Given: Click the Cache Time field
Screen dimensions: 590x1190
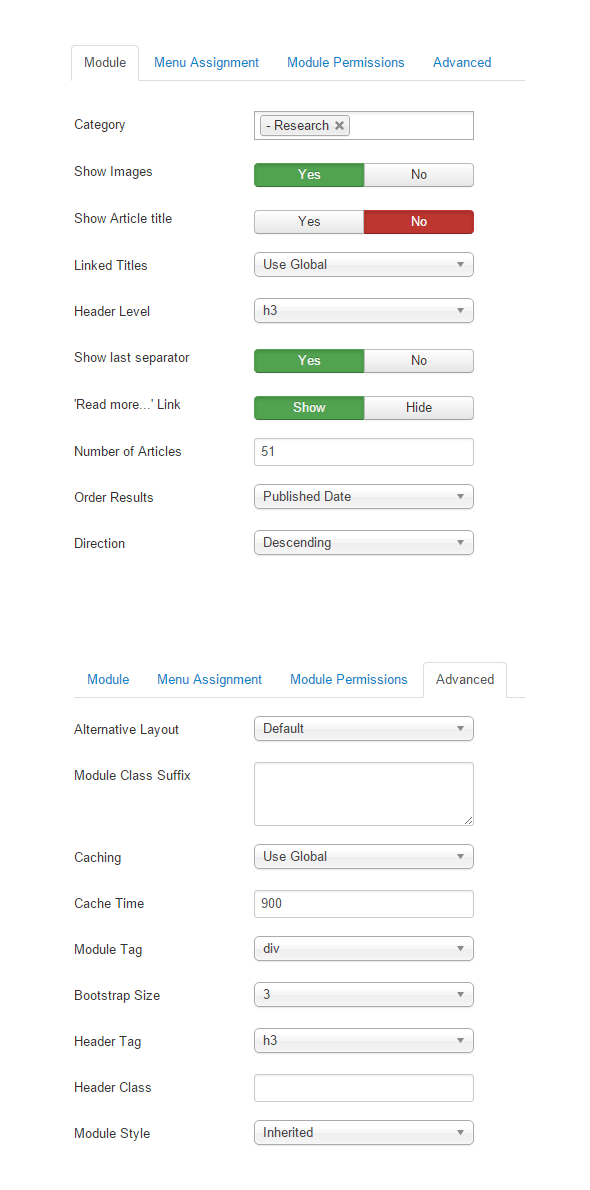Looking at the screenshot, I should pos(364,904).
